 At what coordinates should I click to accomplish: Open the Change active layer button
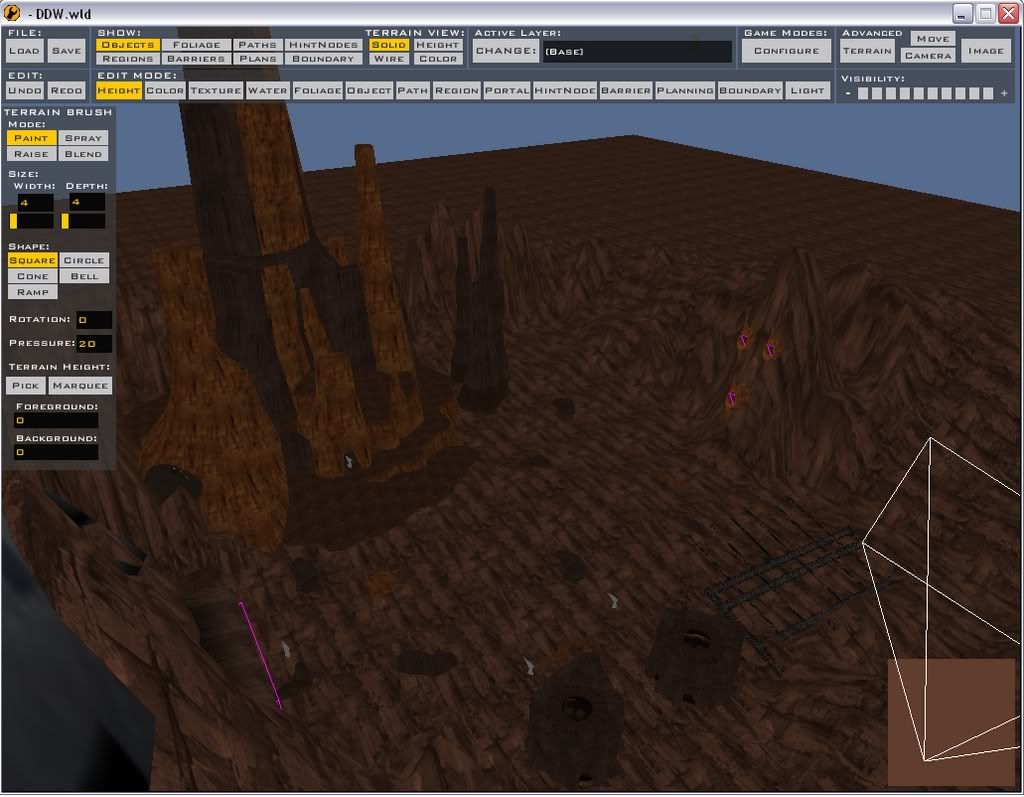pos(506,51)
